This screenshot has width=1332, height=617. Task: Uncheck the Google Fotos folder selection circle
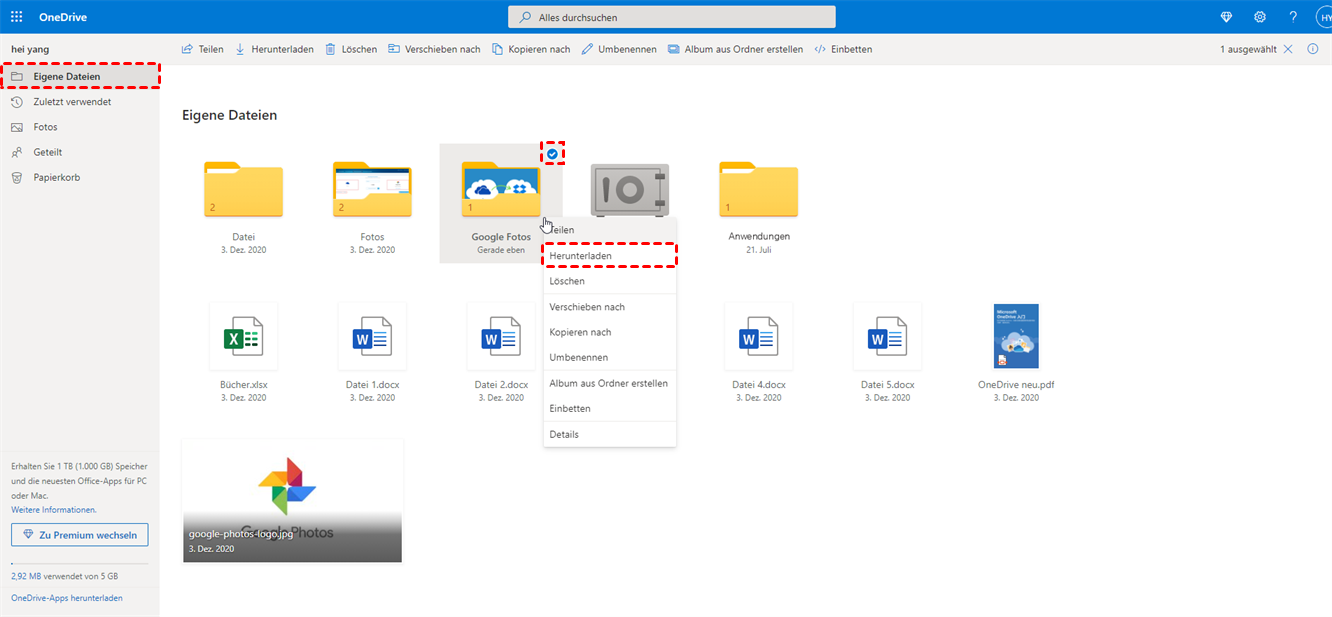click(x=553, y=154)
